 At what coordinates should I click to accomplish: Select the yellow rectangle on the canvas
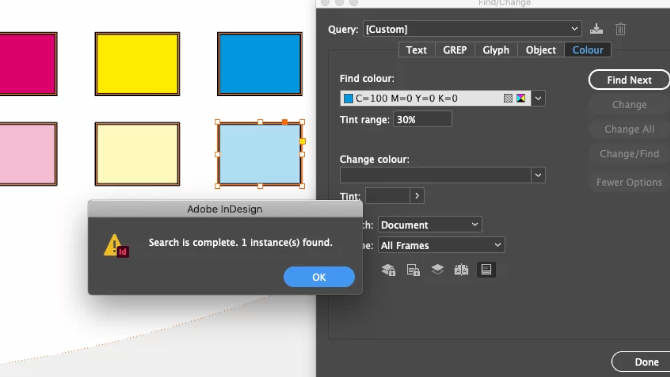(137, 64)
